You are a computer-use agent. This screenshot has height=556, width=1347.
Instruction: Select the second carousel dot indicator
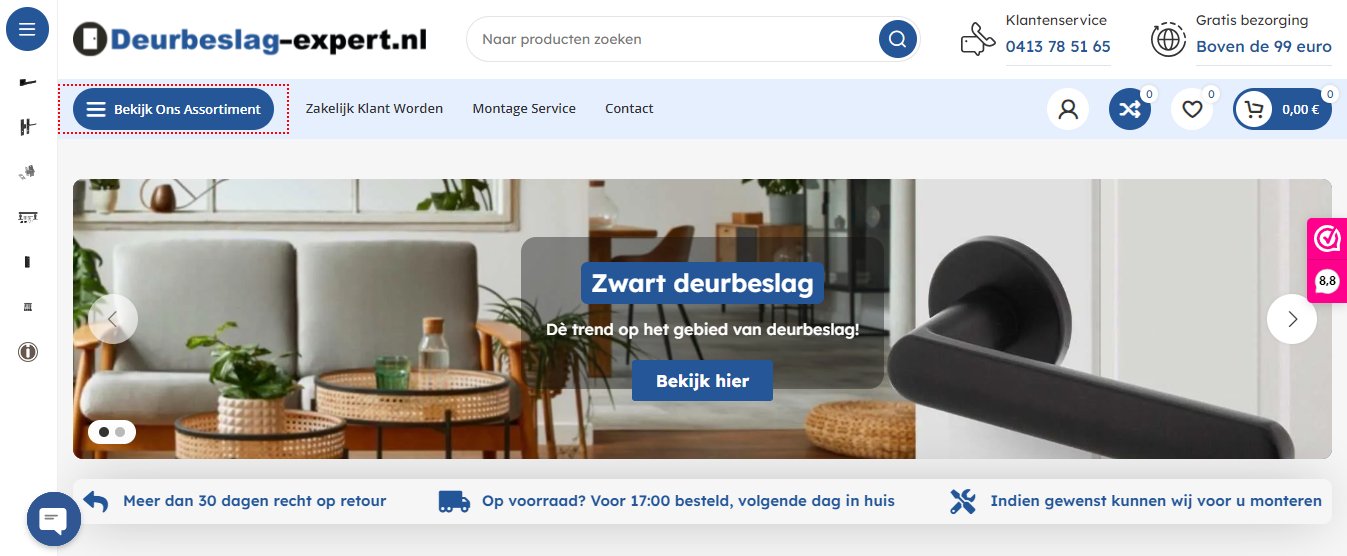[x=120, y=432]
